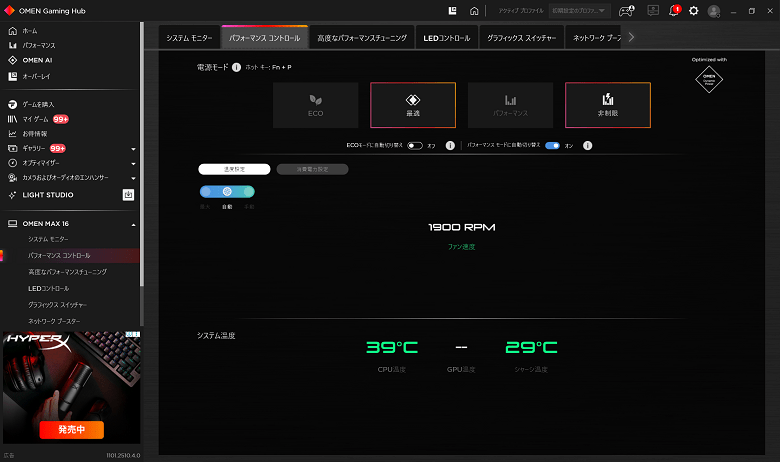The width and height of the screenshot is (780, 462).
Task: Switch to グラフィックス スイッチャー tab
Action: click(x=521, y=38)
